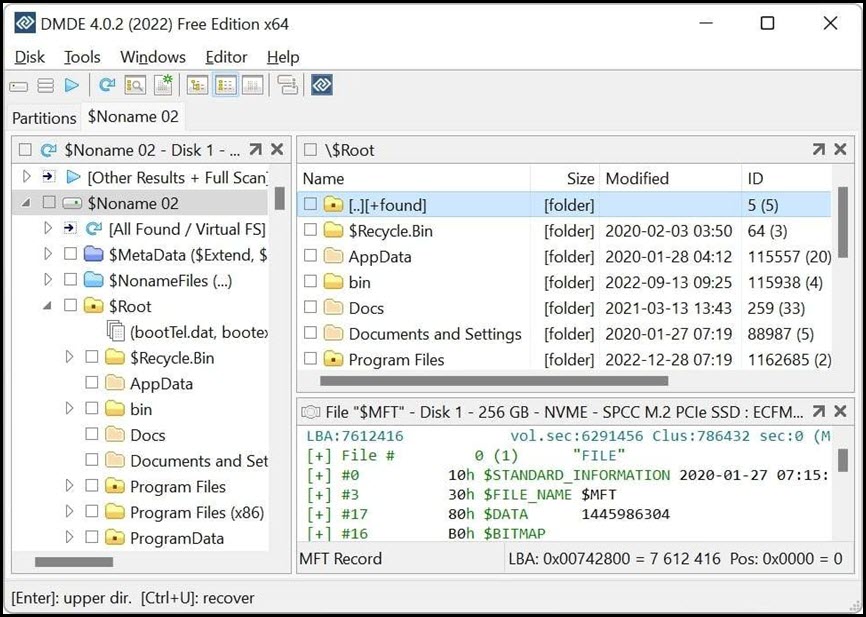Screen dimensions: 866x617
Task: Click refresh icon in tree panel header
Action: click(49, 150)
